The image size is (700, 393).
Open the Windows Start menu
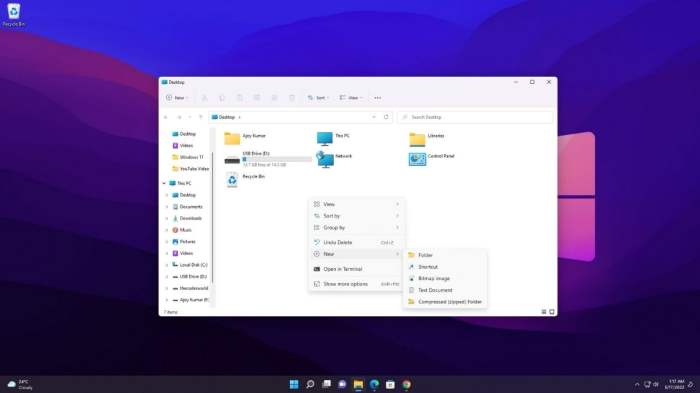pos(294,384)
